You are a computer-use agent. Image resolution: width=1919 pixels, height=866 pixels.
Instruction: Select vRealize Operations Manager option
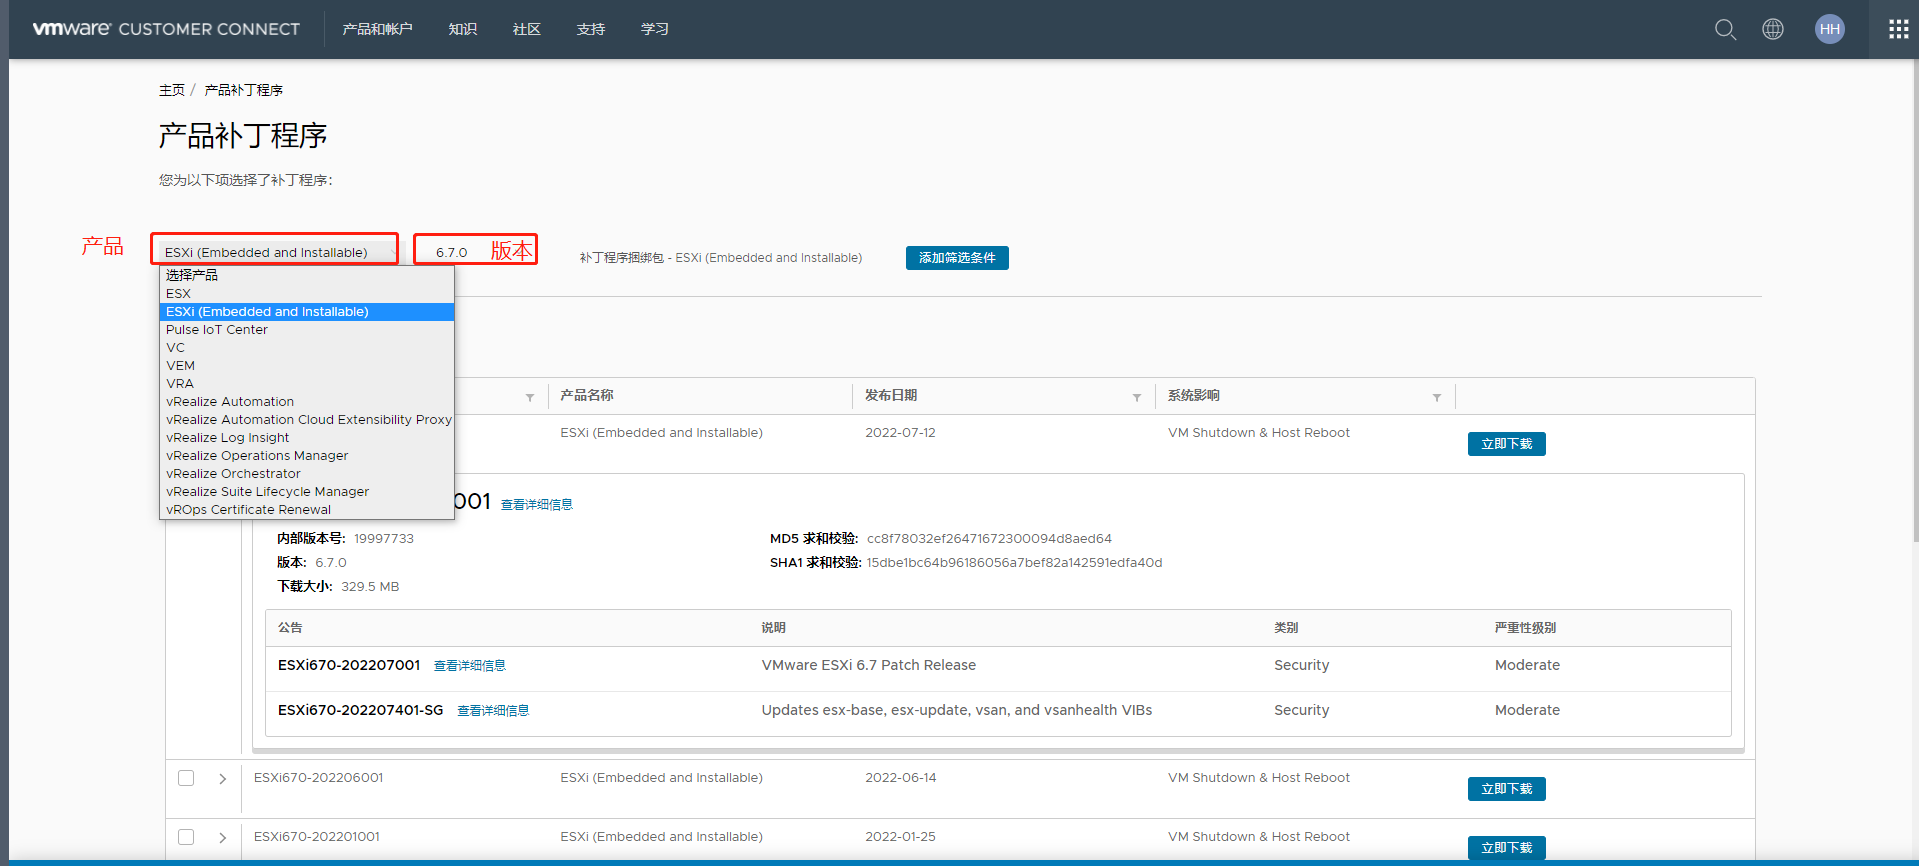coord(307,456)
